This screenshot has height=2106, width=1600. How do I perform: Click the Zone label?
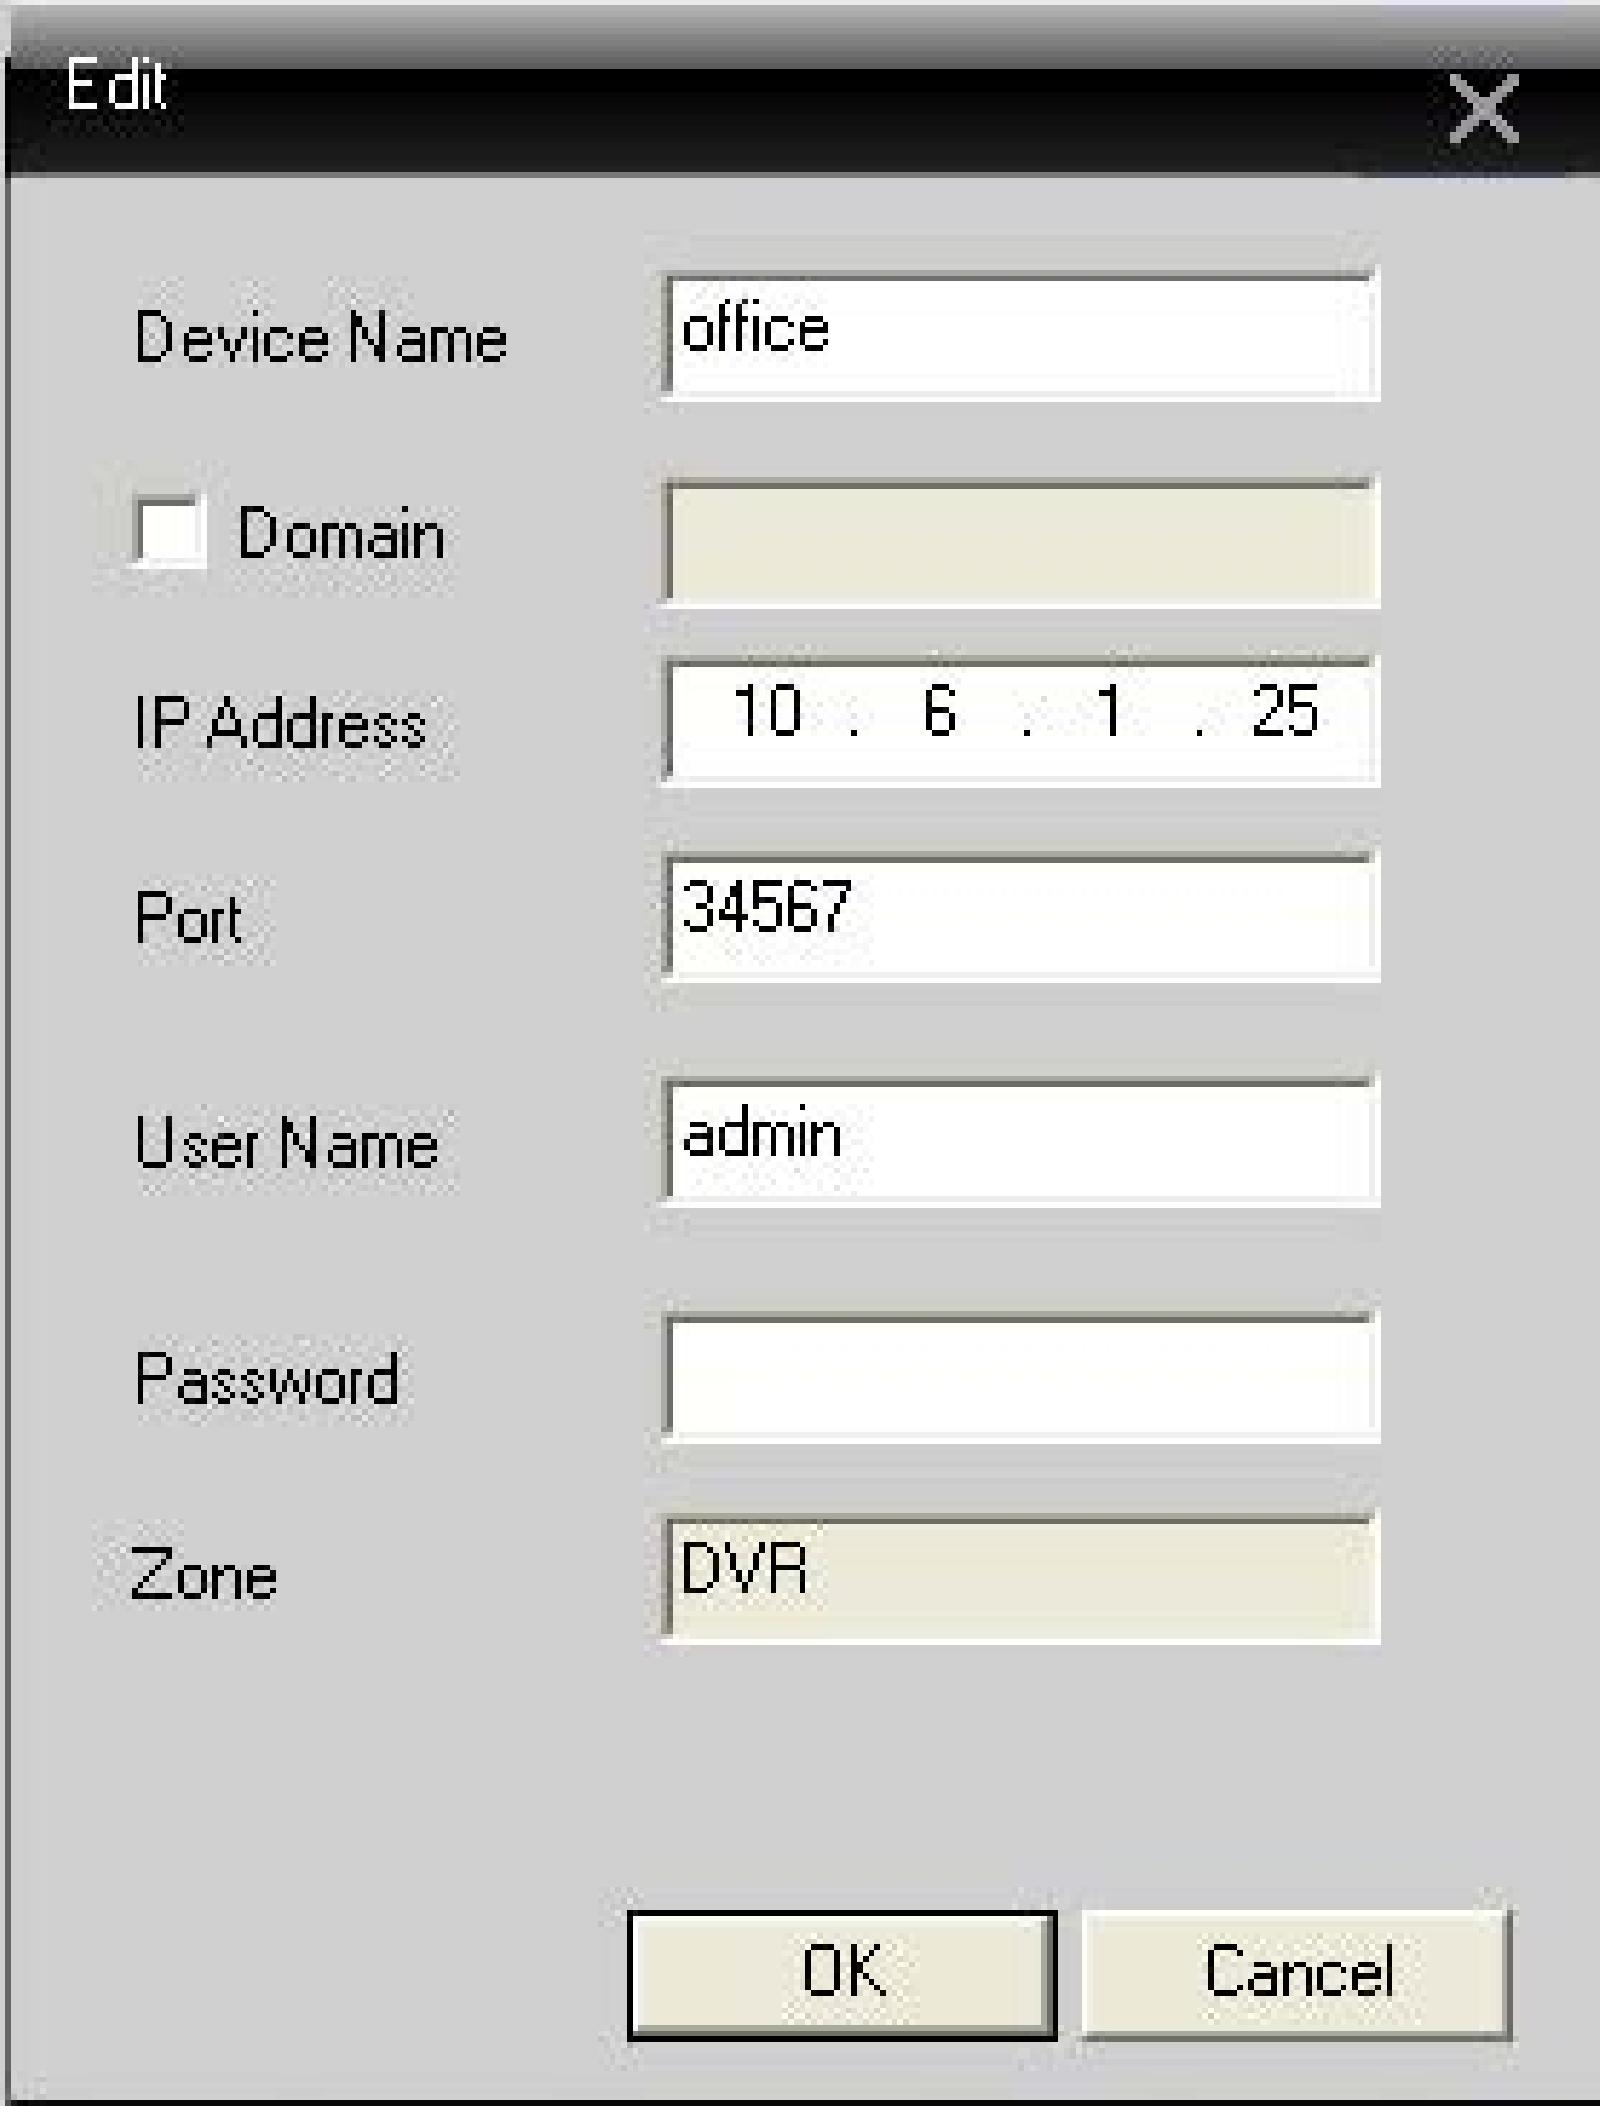pyautogui.click(x=204, y=1575)
